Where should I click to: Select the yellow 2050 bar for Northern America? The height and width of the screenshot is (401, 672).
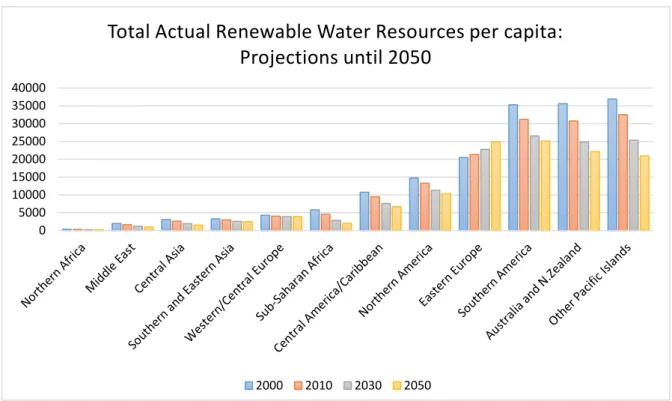pos(446,212)
